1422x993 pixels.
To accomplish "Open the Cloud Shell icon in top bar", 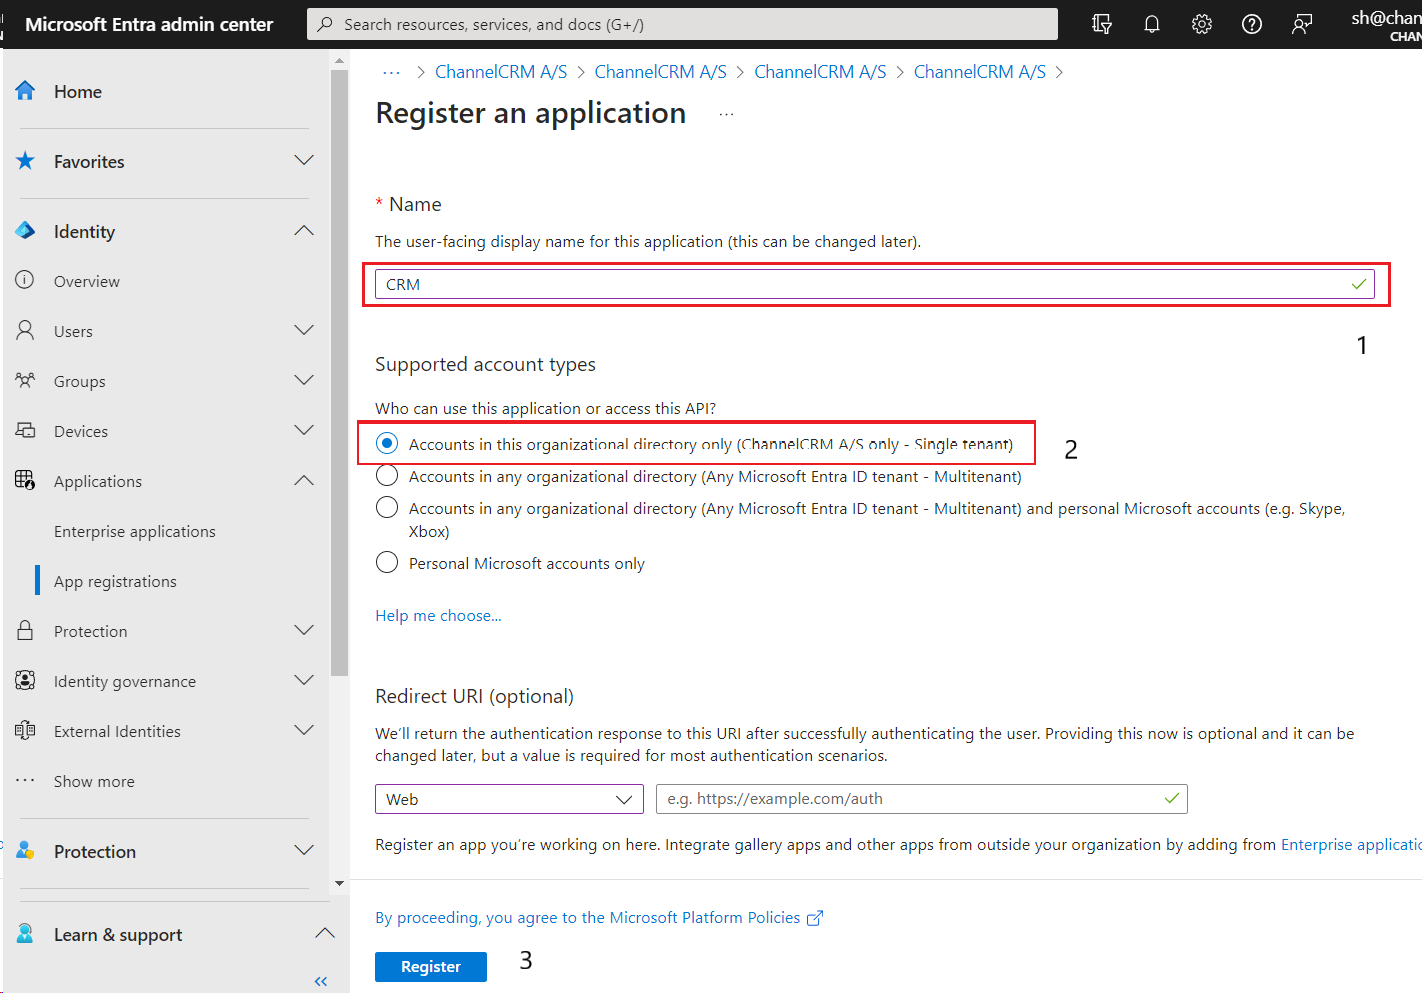I will 1102,24.
